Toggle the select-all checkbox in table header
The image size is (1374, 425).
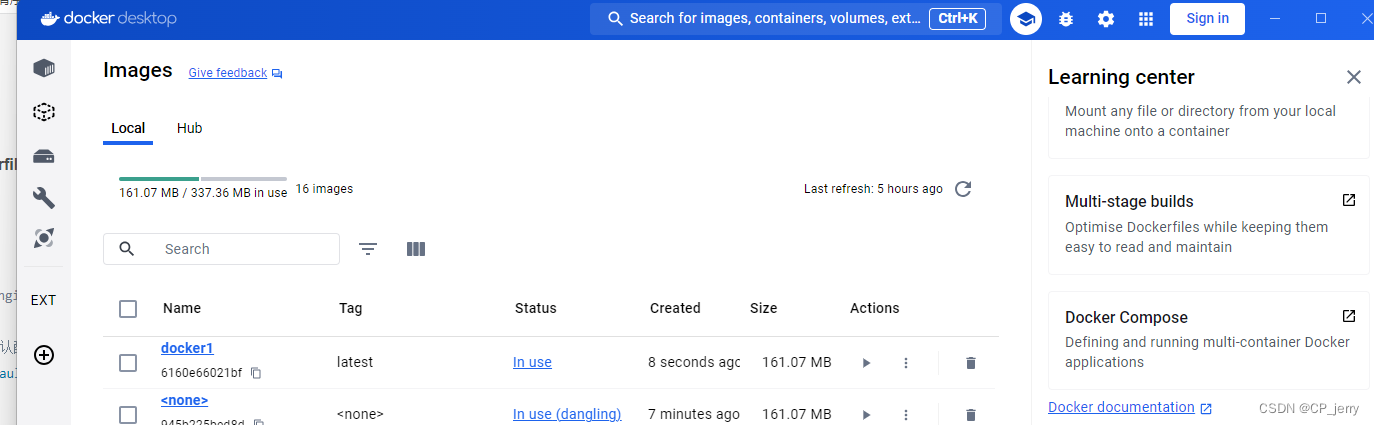tap(128, 309)
